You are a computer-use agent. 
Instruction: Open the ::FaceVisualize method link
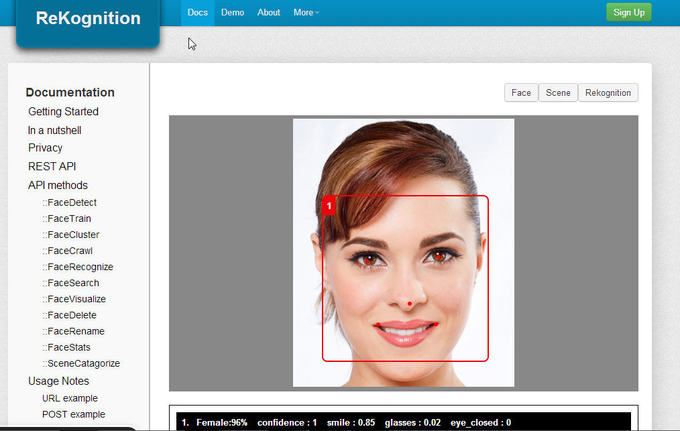coord(74,299)
